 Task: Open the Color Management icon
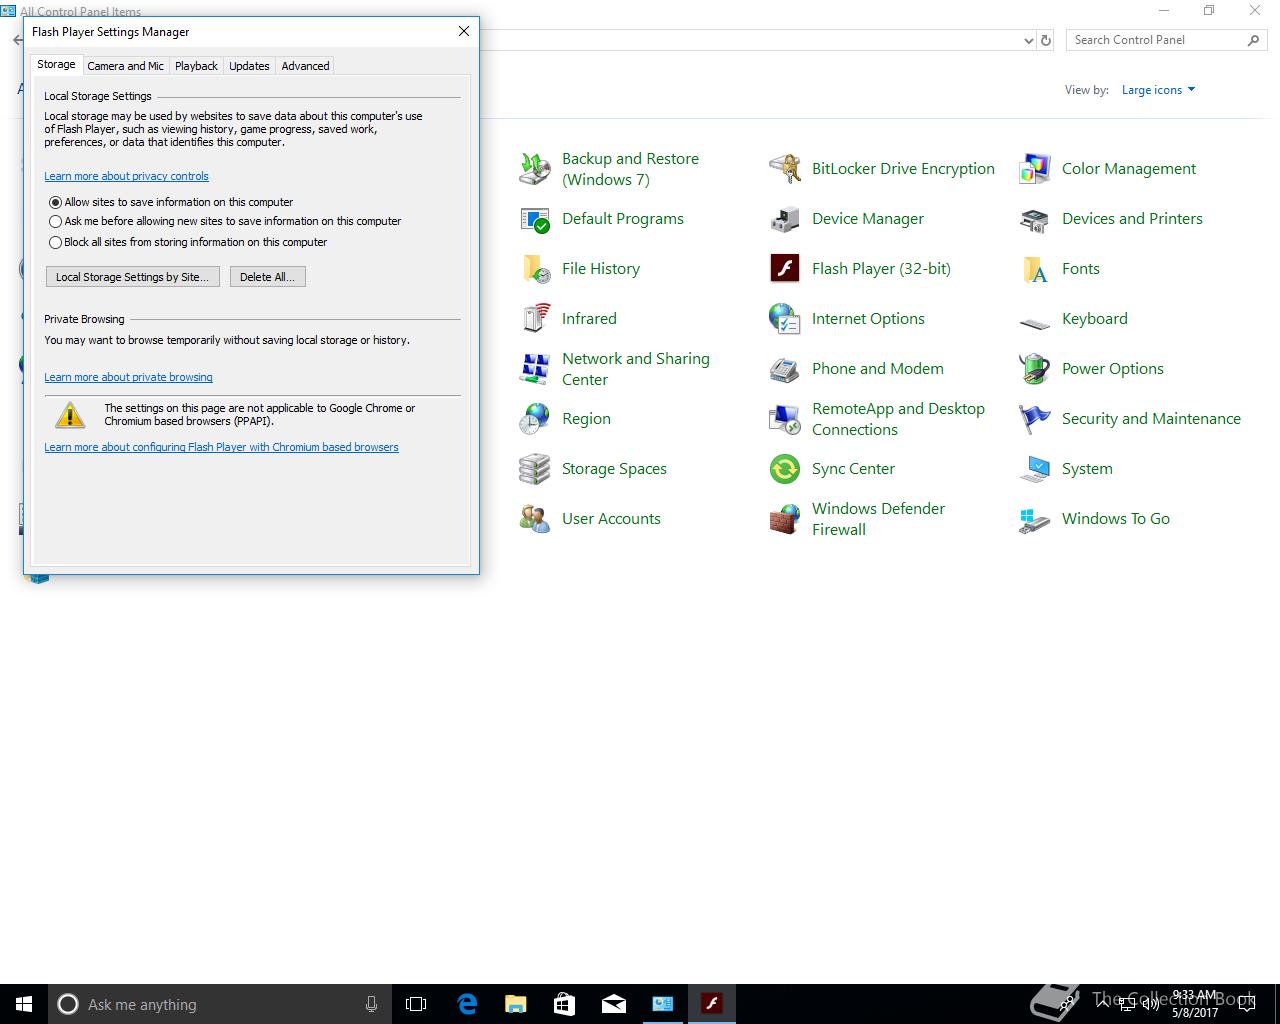(1035, 169)
